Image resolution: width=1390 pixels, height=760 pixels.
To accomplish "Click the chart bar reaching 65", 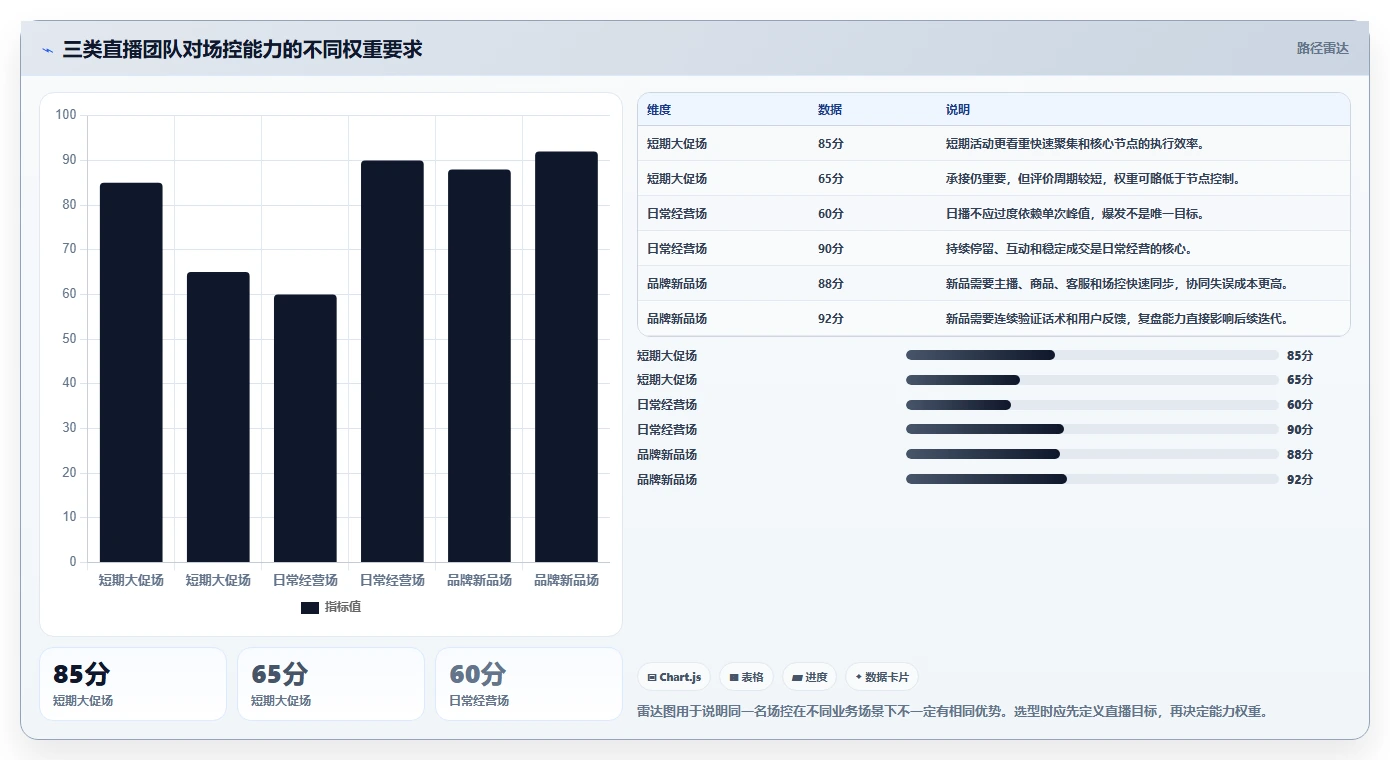I will coord(218,417).
